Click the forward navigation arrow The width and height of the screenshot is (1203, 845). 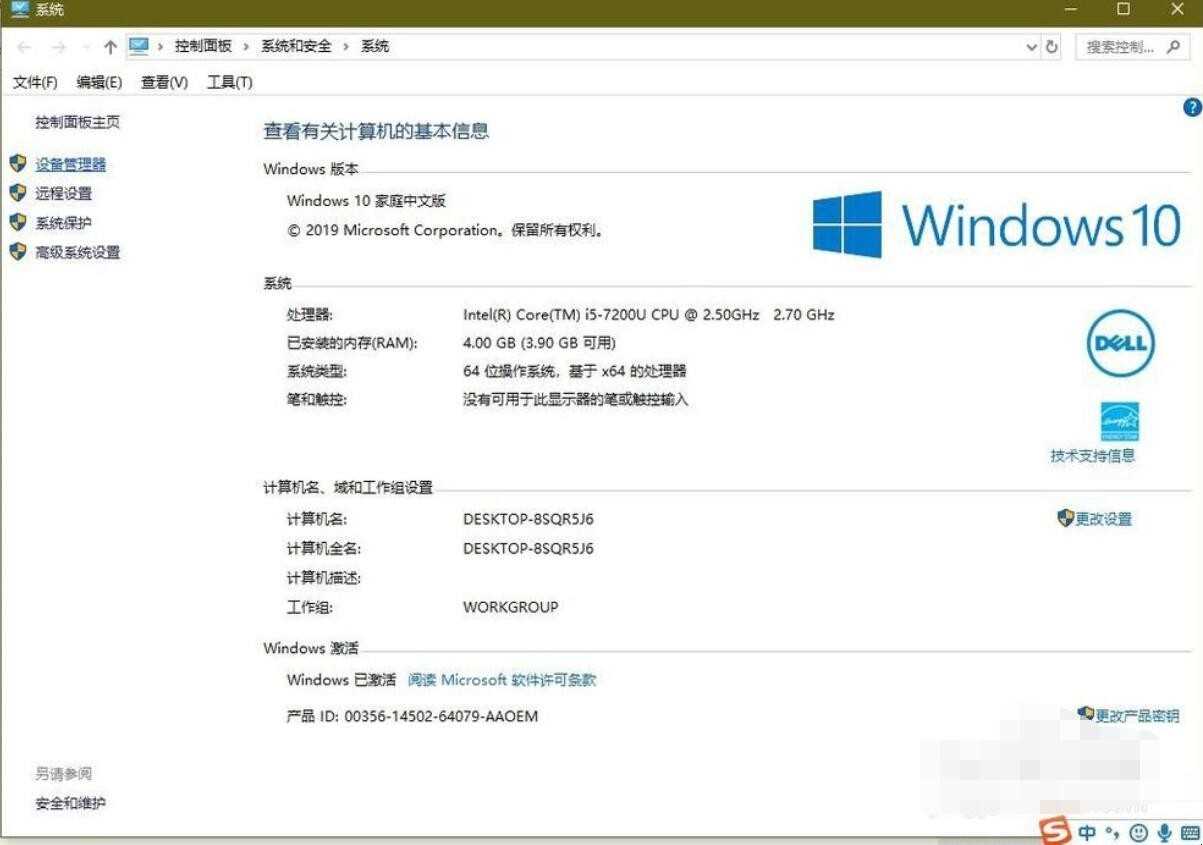click(58, 47)
